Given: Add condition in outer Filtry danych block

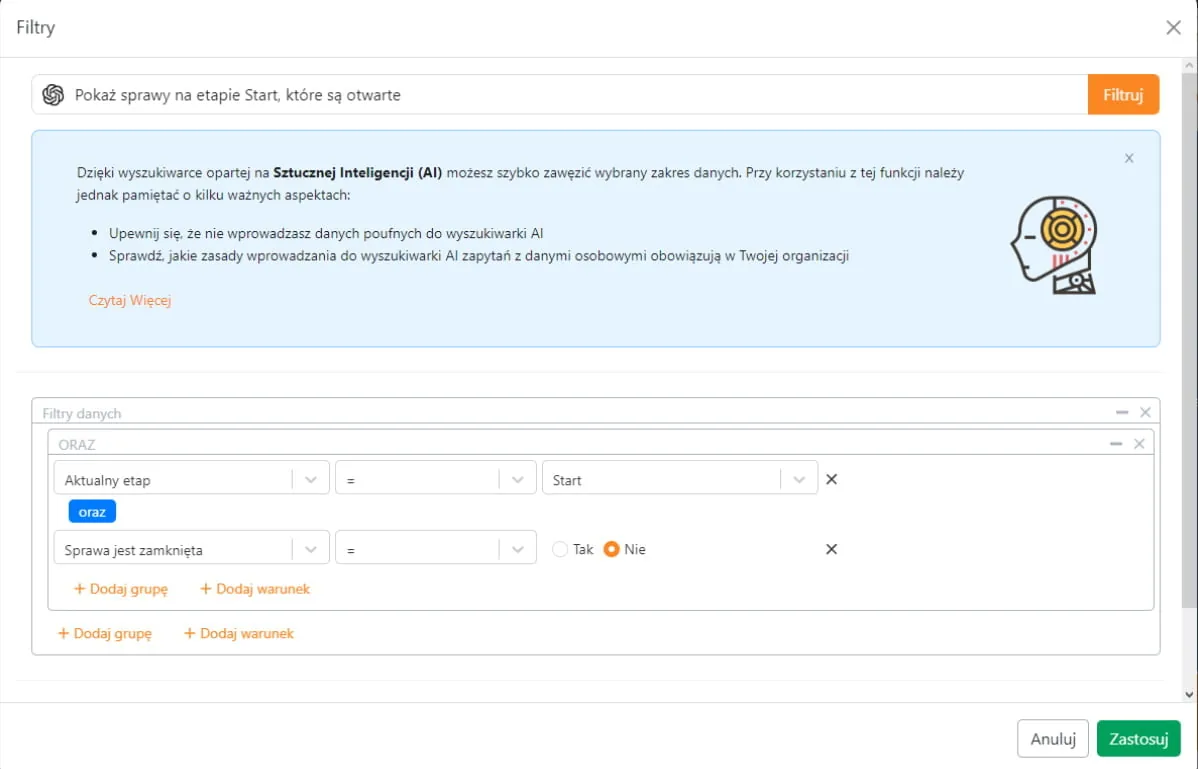Looking at the screenshot, I should [238, 633].
